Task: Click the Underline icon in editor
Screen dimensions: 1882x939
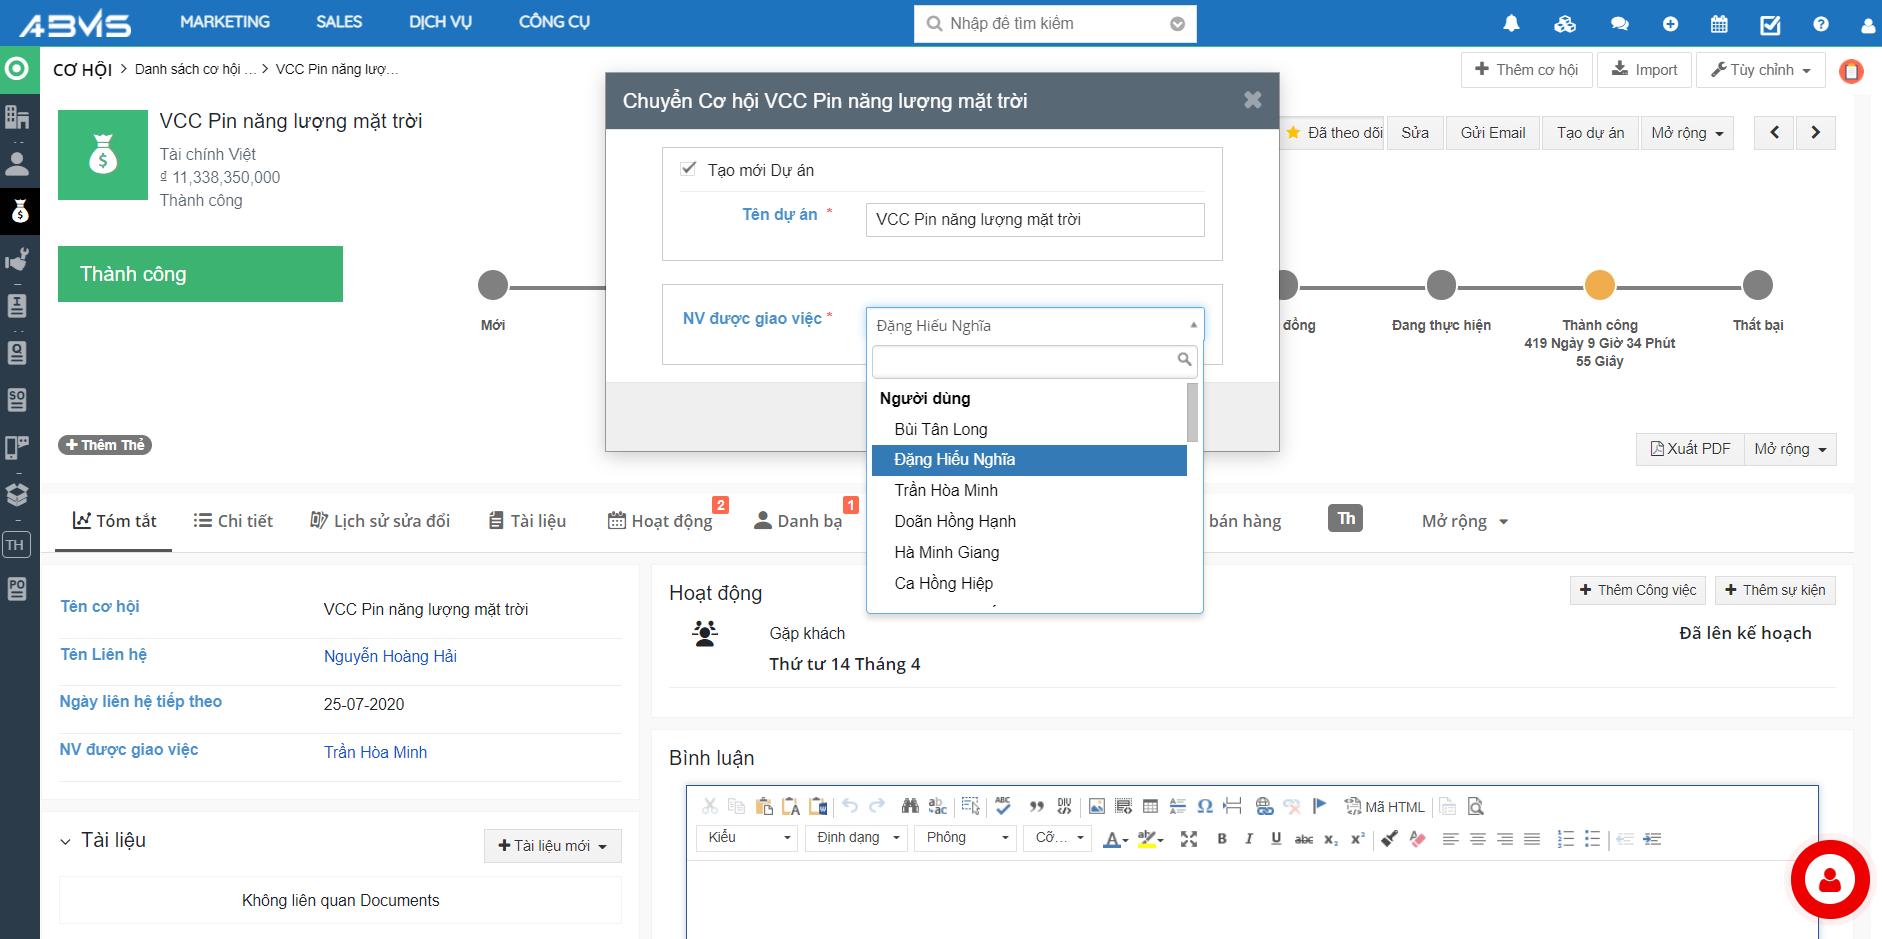Action: [1276, 839]
